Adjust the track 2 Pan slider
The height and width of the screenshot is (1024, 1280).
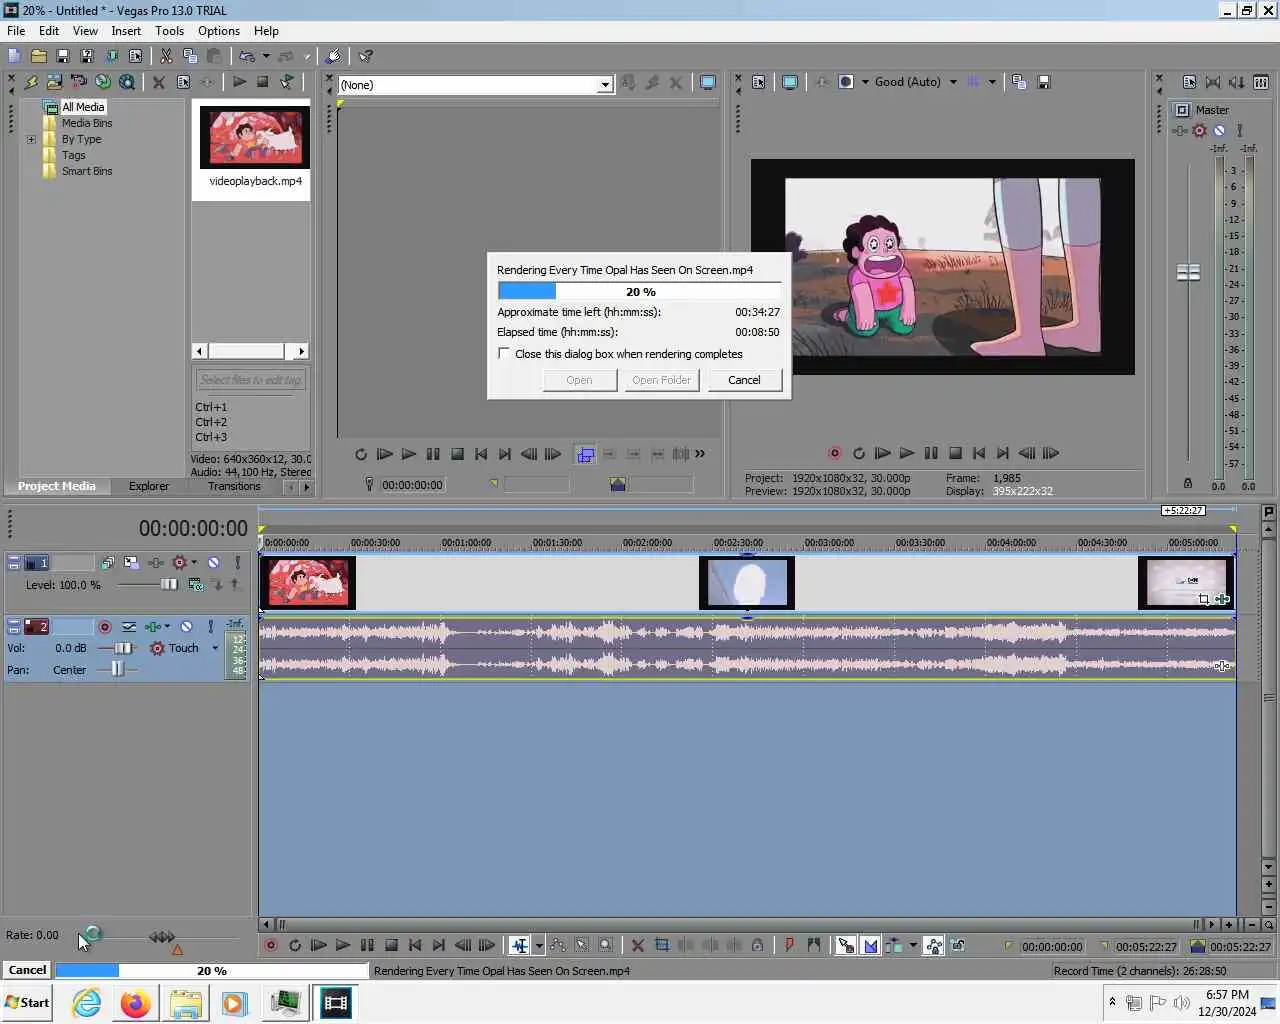119,670
